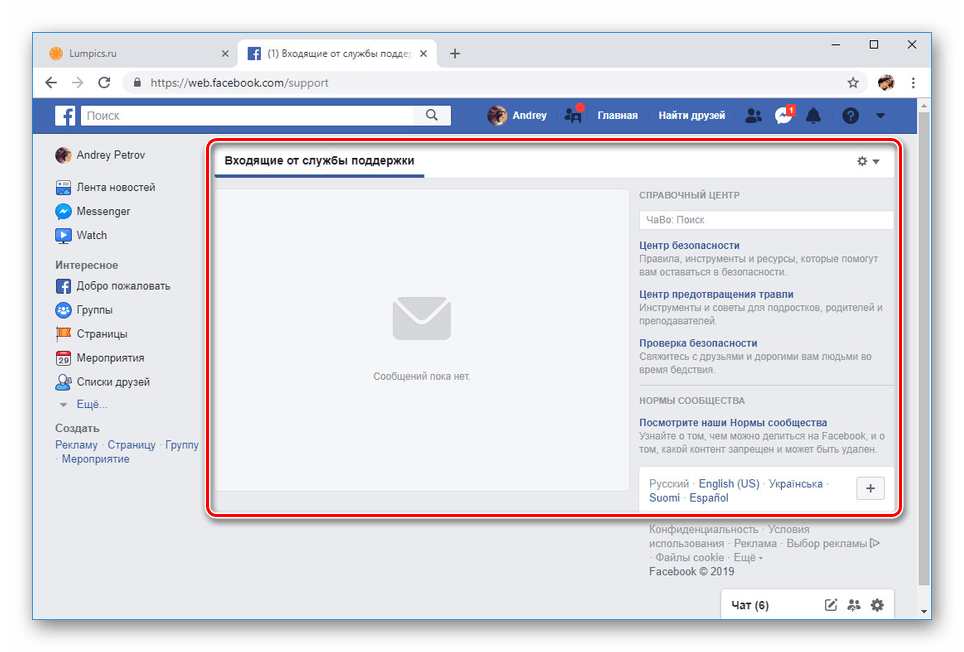Open Главная in header
The image size is (964, 652).
(x=617, y=116)
